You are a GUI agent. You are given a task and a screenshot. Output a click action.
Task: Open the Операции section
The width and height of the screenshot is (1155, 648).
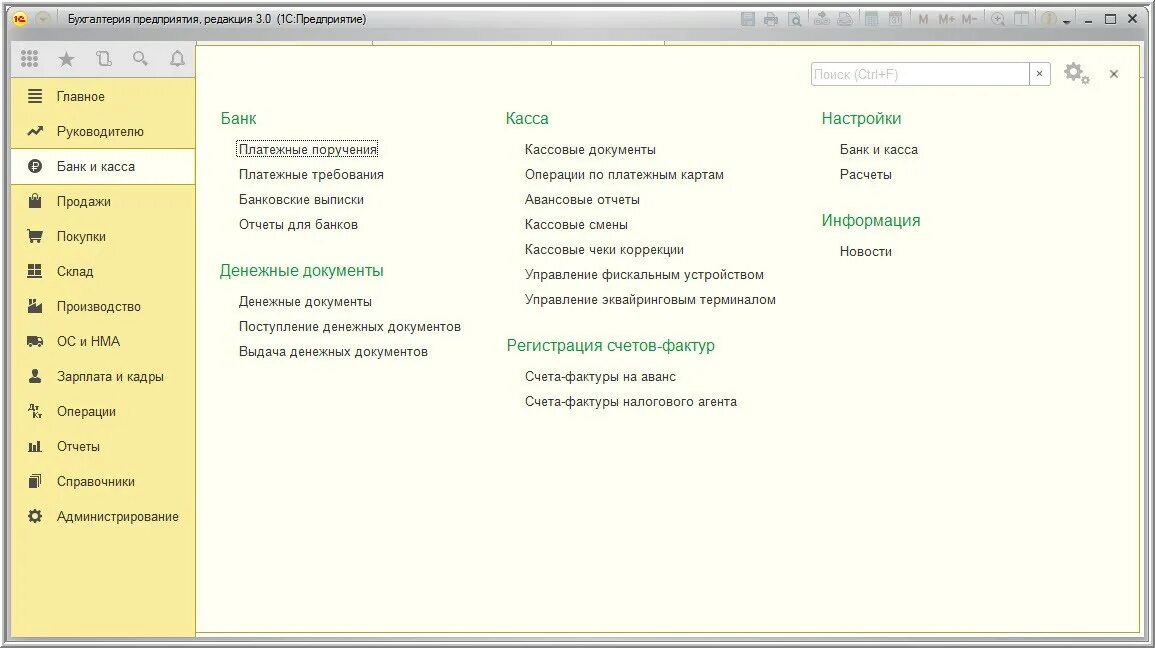(103, 411)
